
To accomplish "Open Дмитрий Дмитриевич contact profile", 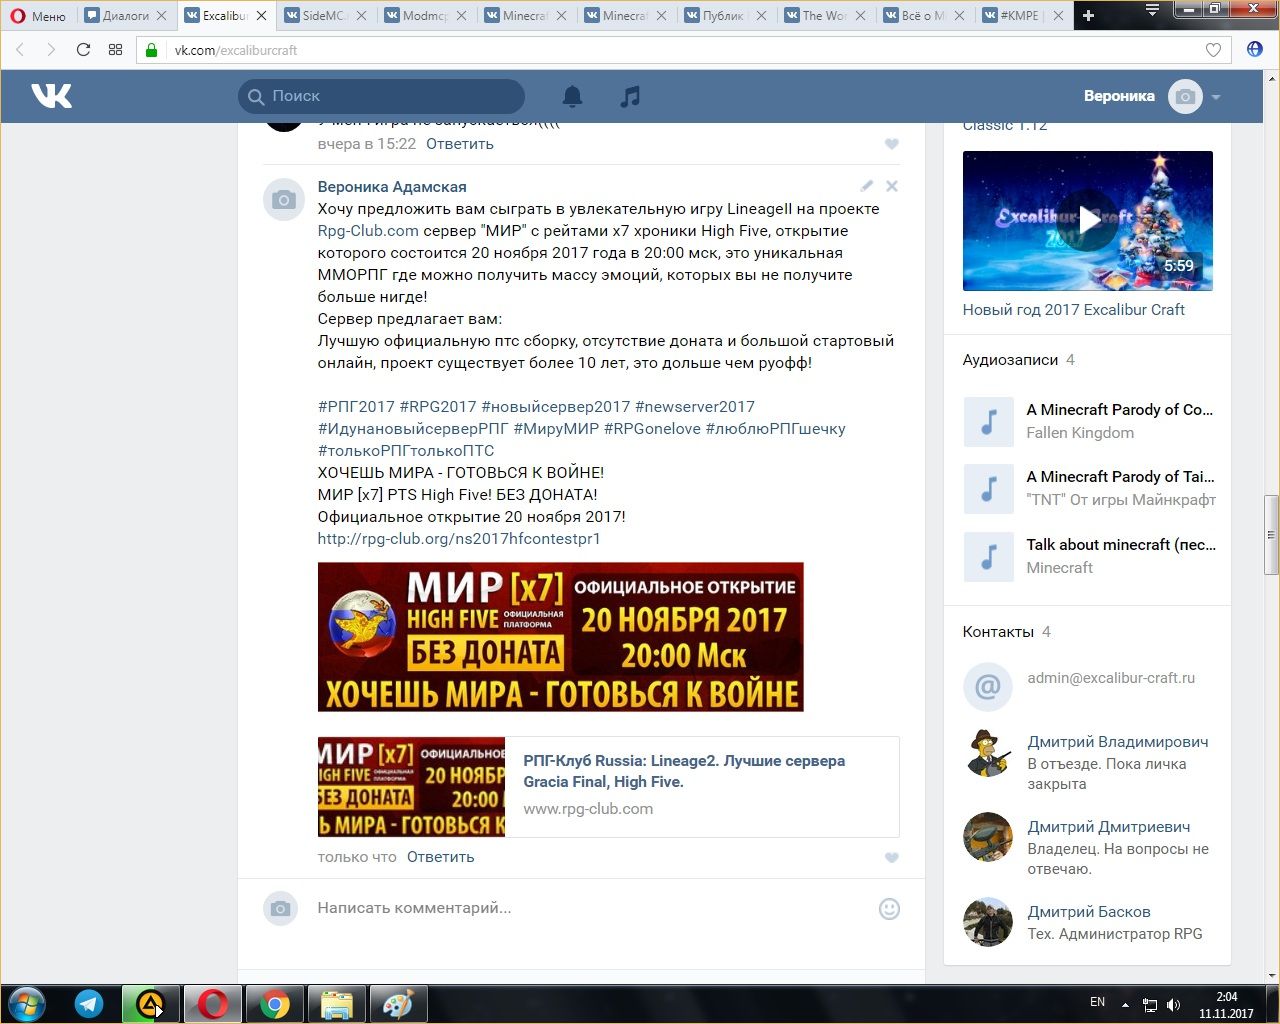I will 1109,827.
